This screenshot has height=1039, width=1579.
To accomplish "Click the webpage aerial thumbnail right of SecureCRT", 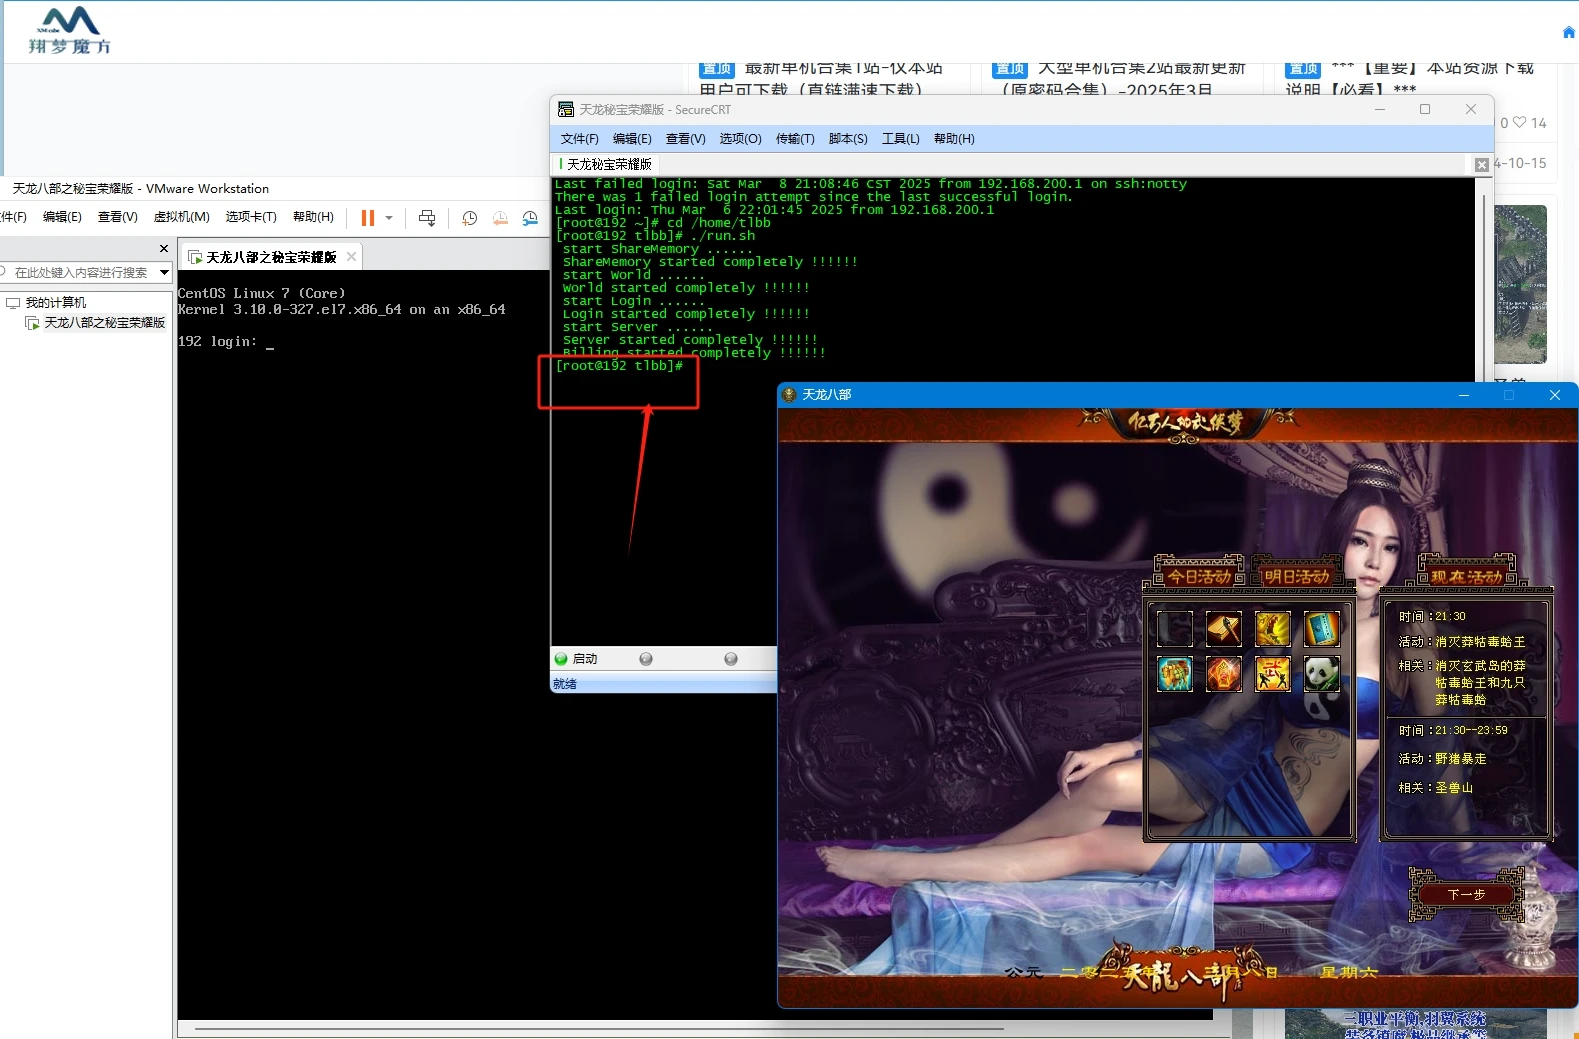I will 1521,284.
